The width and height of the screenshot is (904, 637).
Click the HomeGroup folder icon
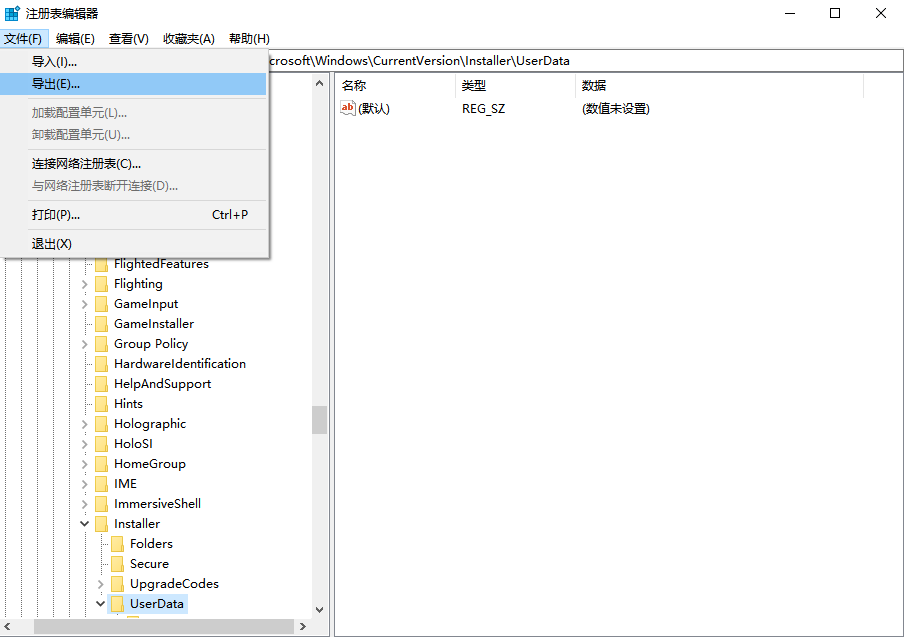click(x=101, y=464)
